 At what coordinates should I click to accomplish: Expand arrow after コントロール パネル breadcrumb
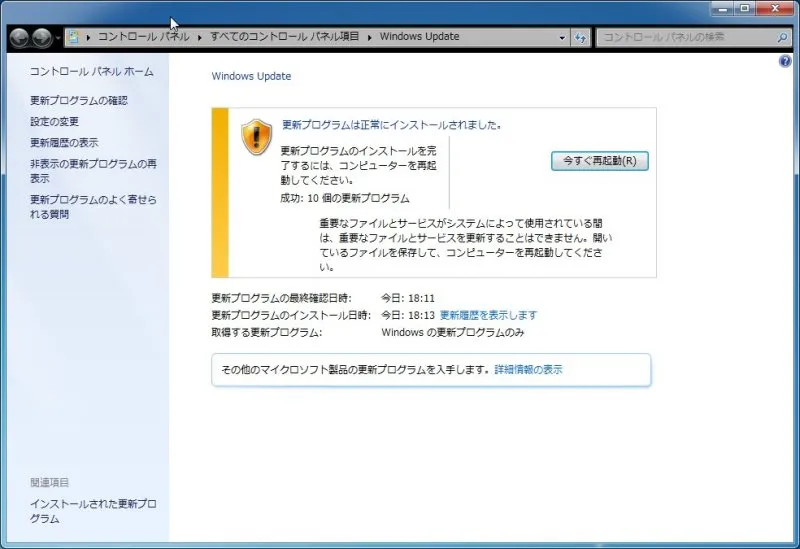199,37
